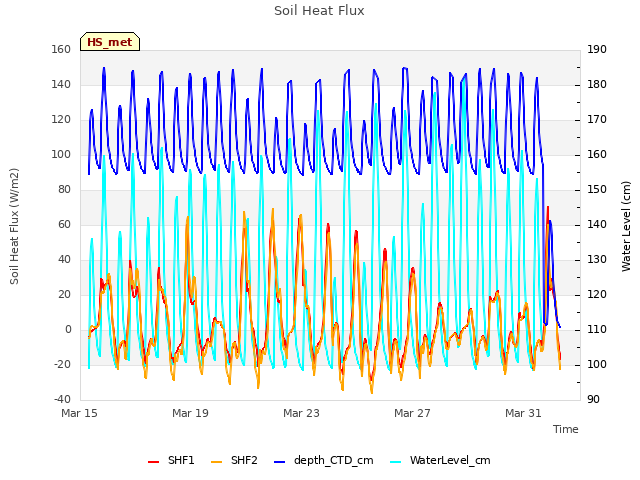The image size is (640, 480).
Task: Click the 180 right axis tick label
Action: pos(597,85)
